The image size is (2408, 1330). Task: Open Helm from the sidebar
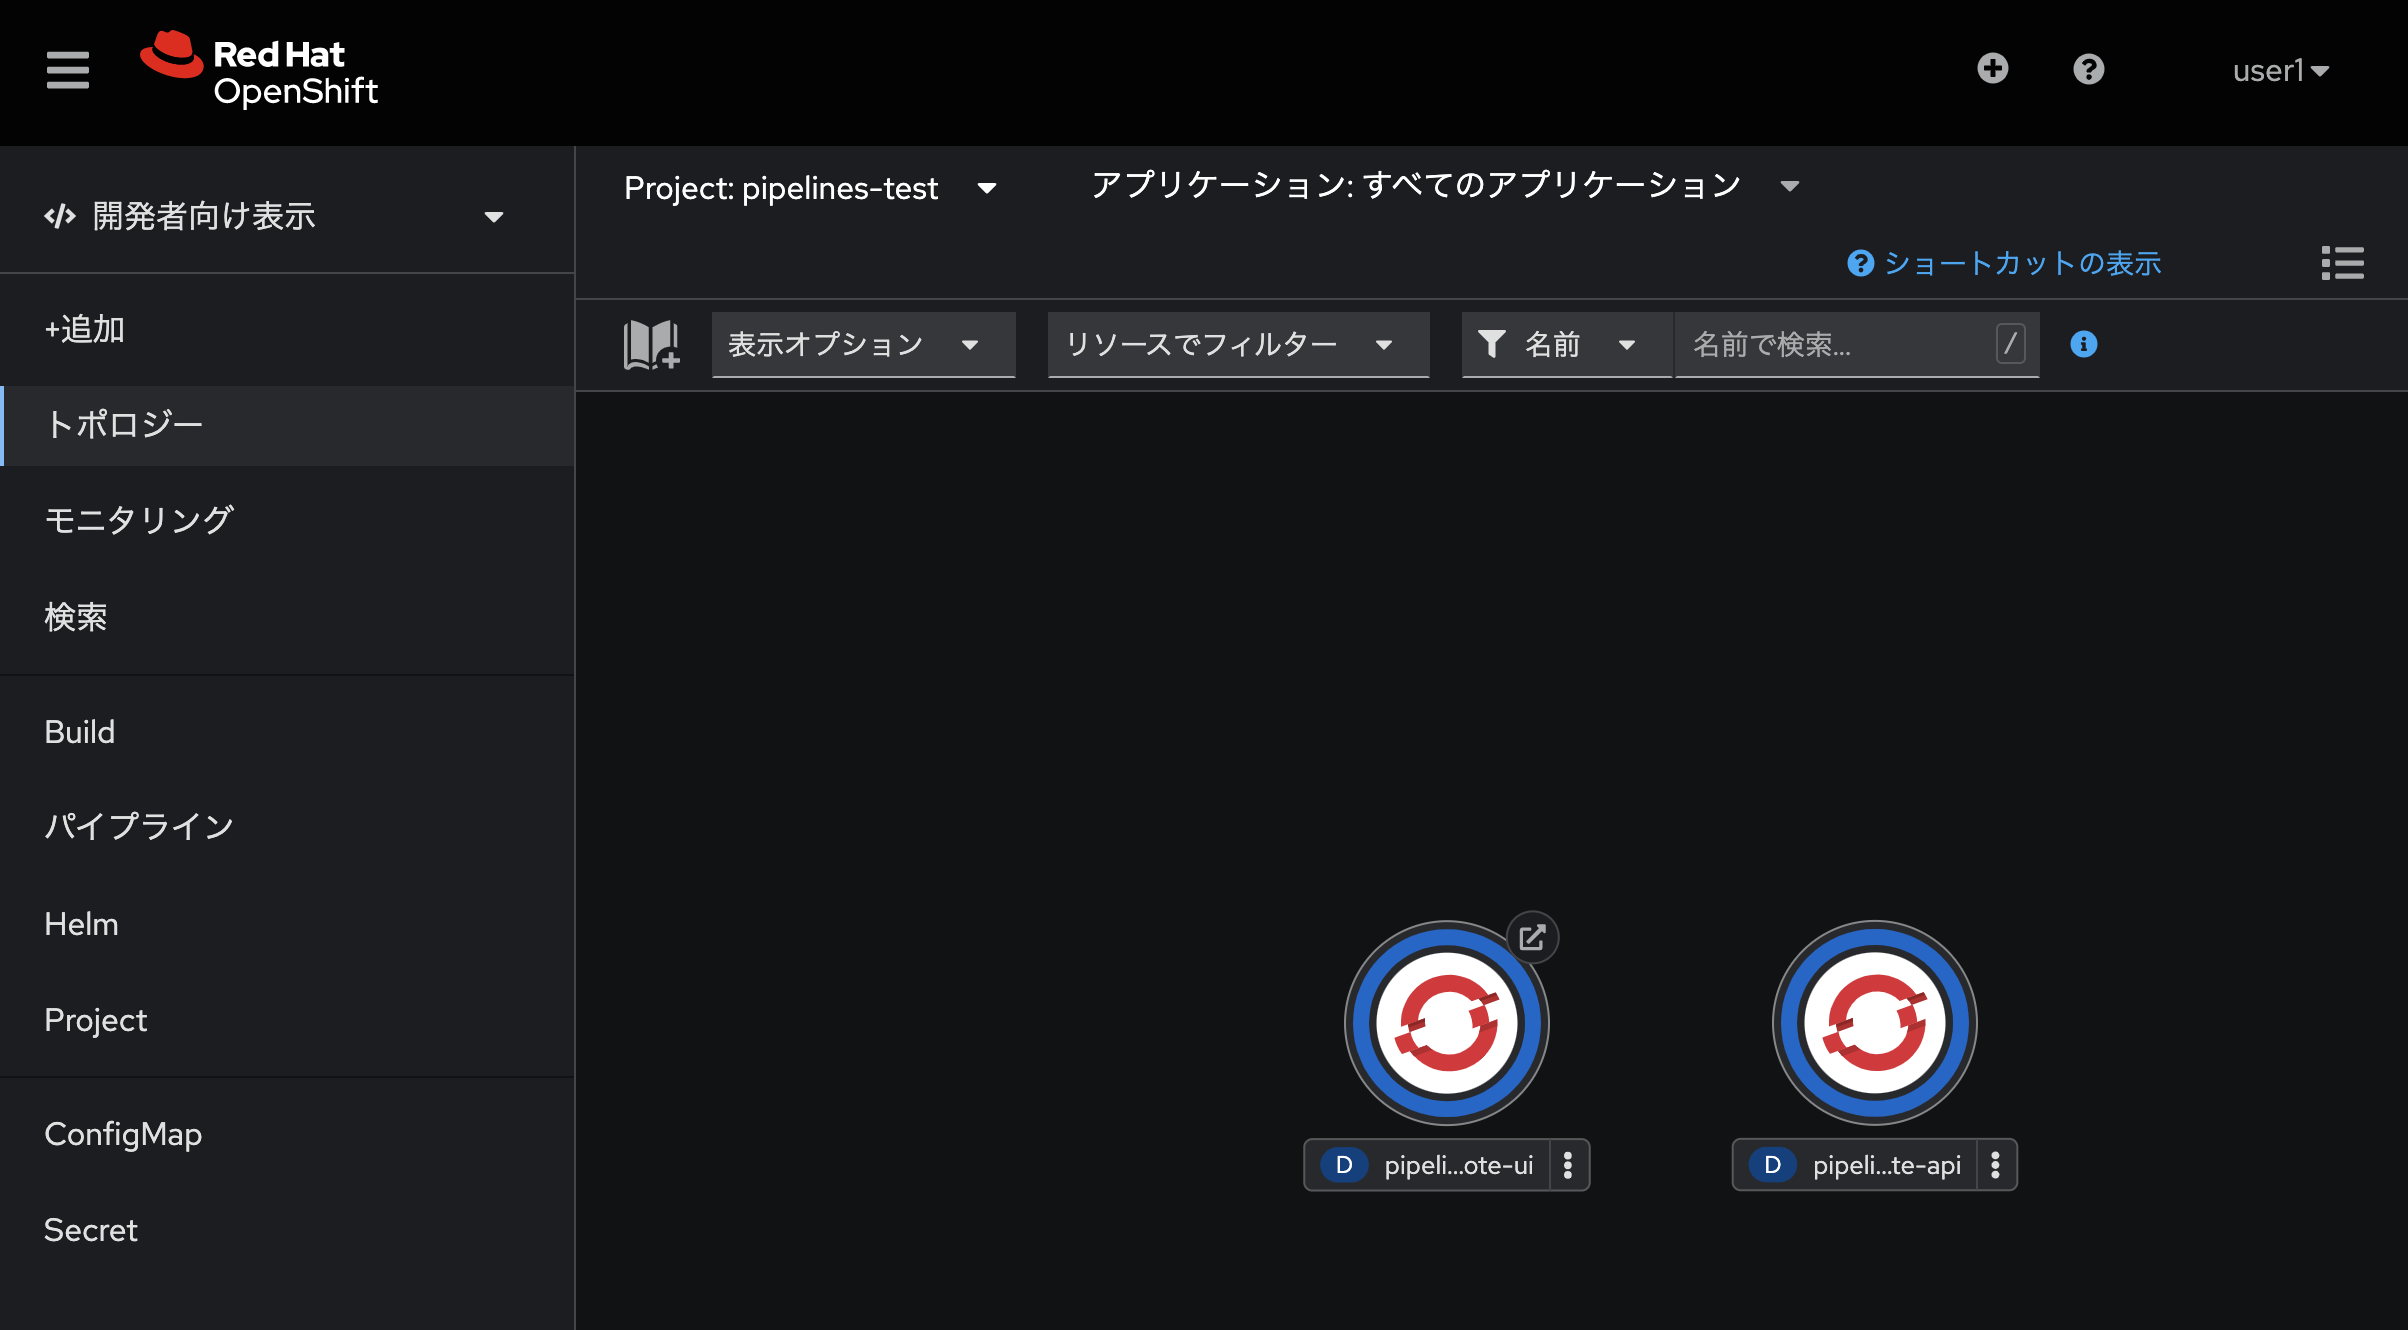(x=287, y=924)
